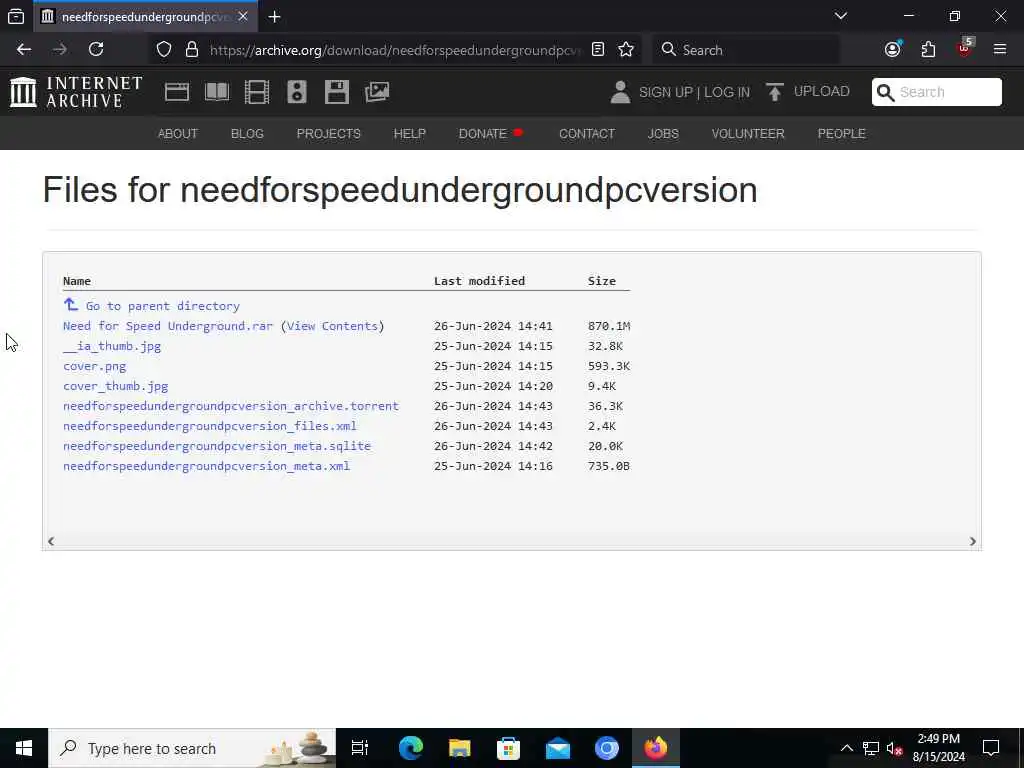Download Need for Speed Underground.rar
The width and height of the screenshot is (1024, 768).
coord(168,326)
